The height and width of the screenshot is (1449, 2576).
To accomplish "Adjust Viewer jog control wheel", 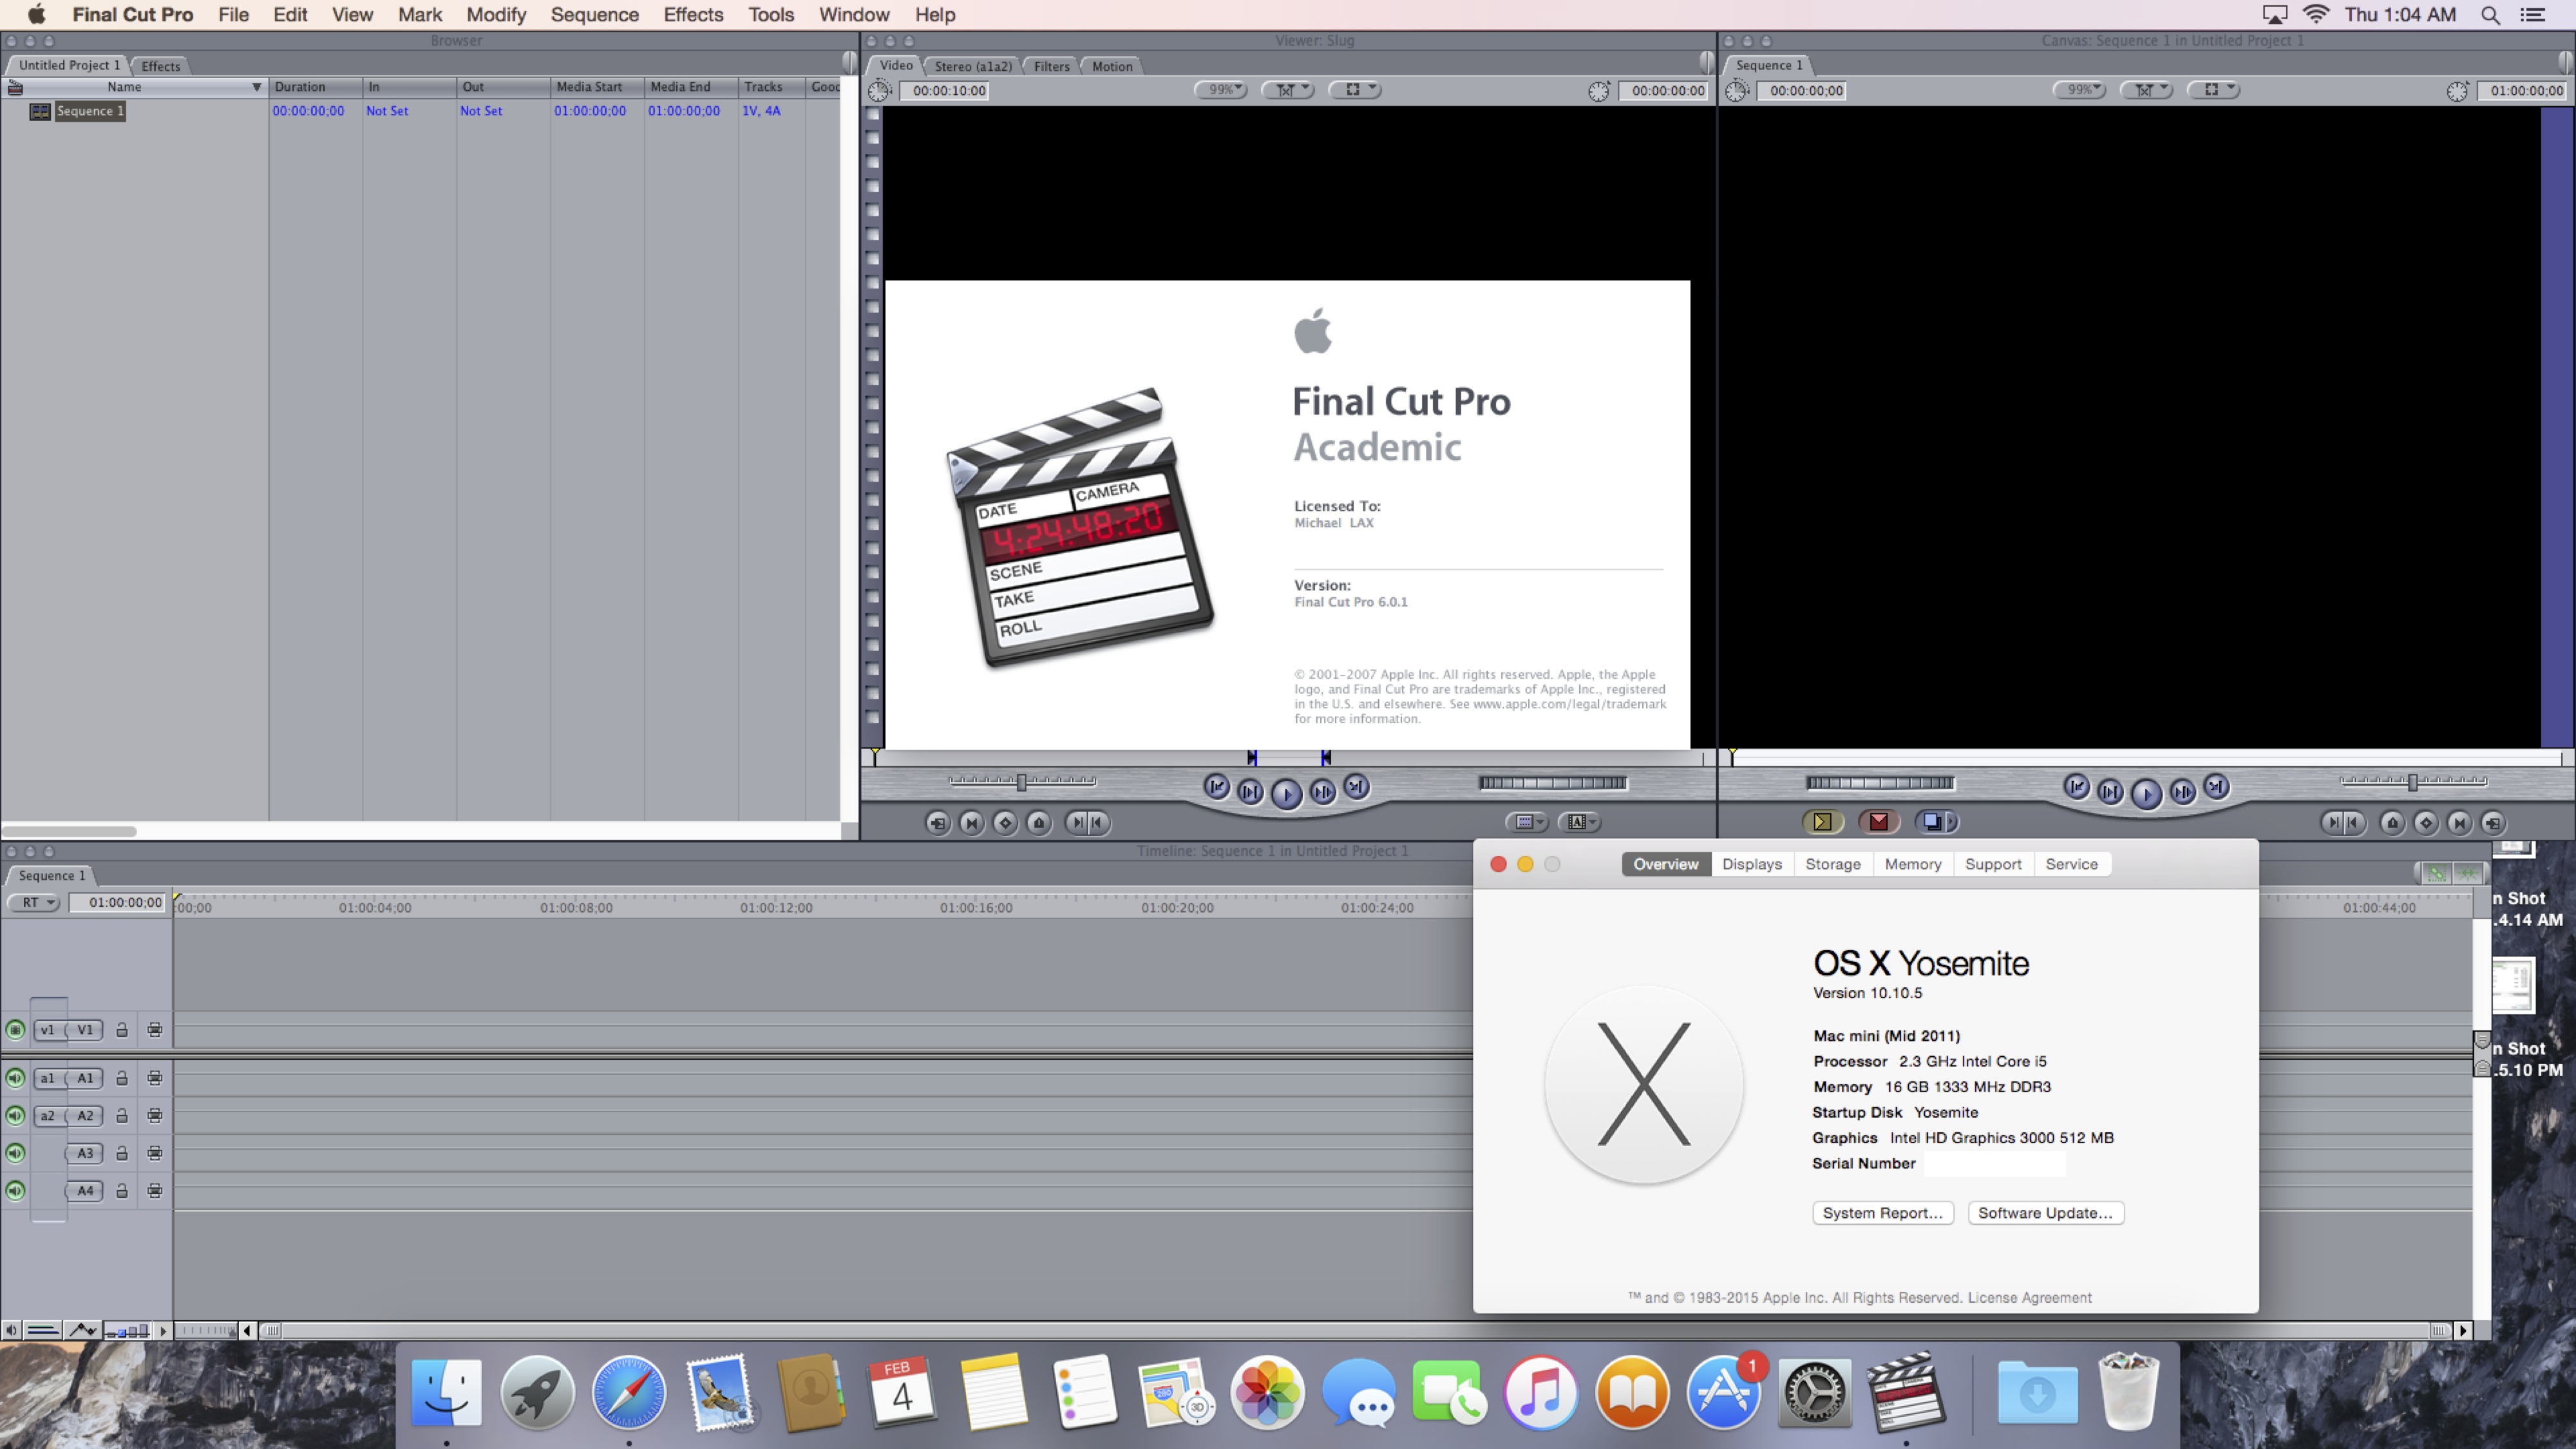I will (x=1553, y=783).
